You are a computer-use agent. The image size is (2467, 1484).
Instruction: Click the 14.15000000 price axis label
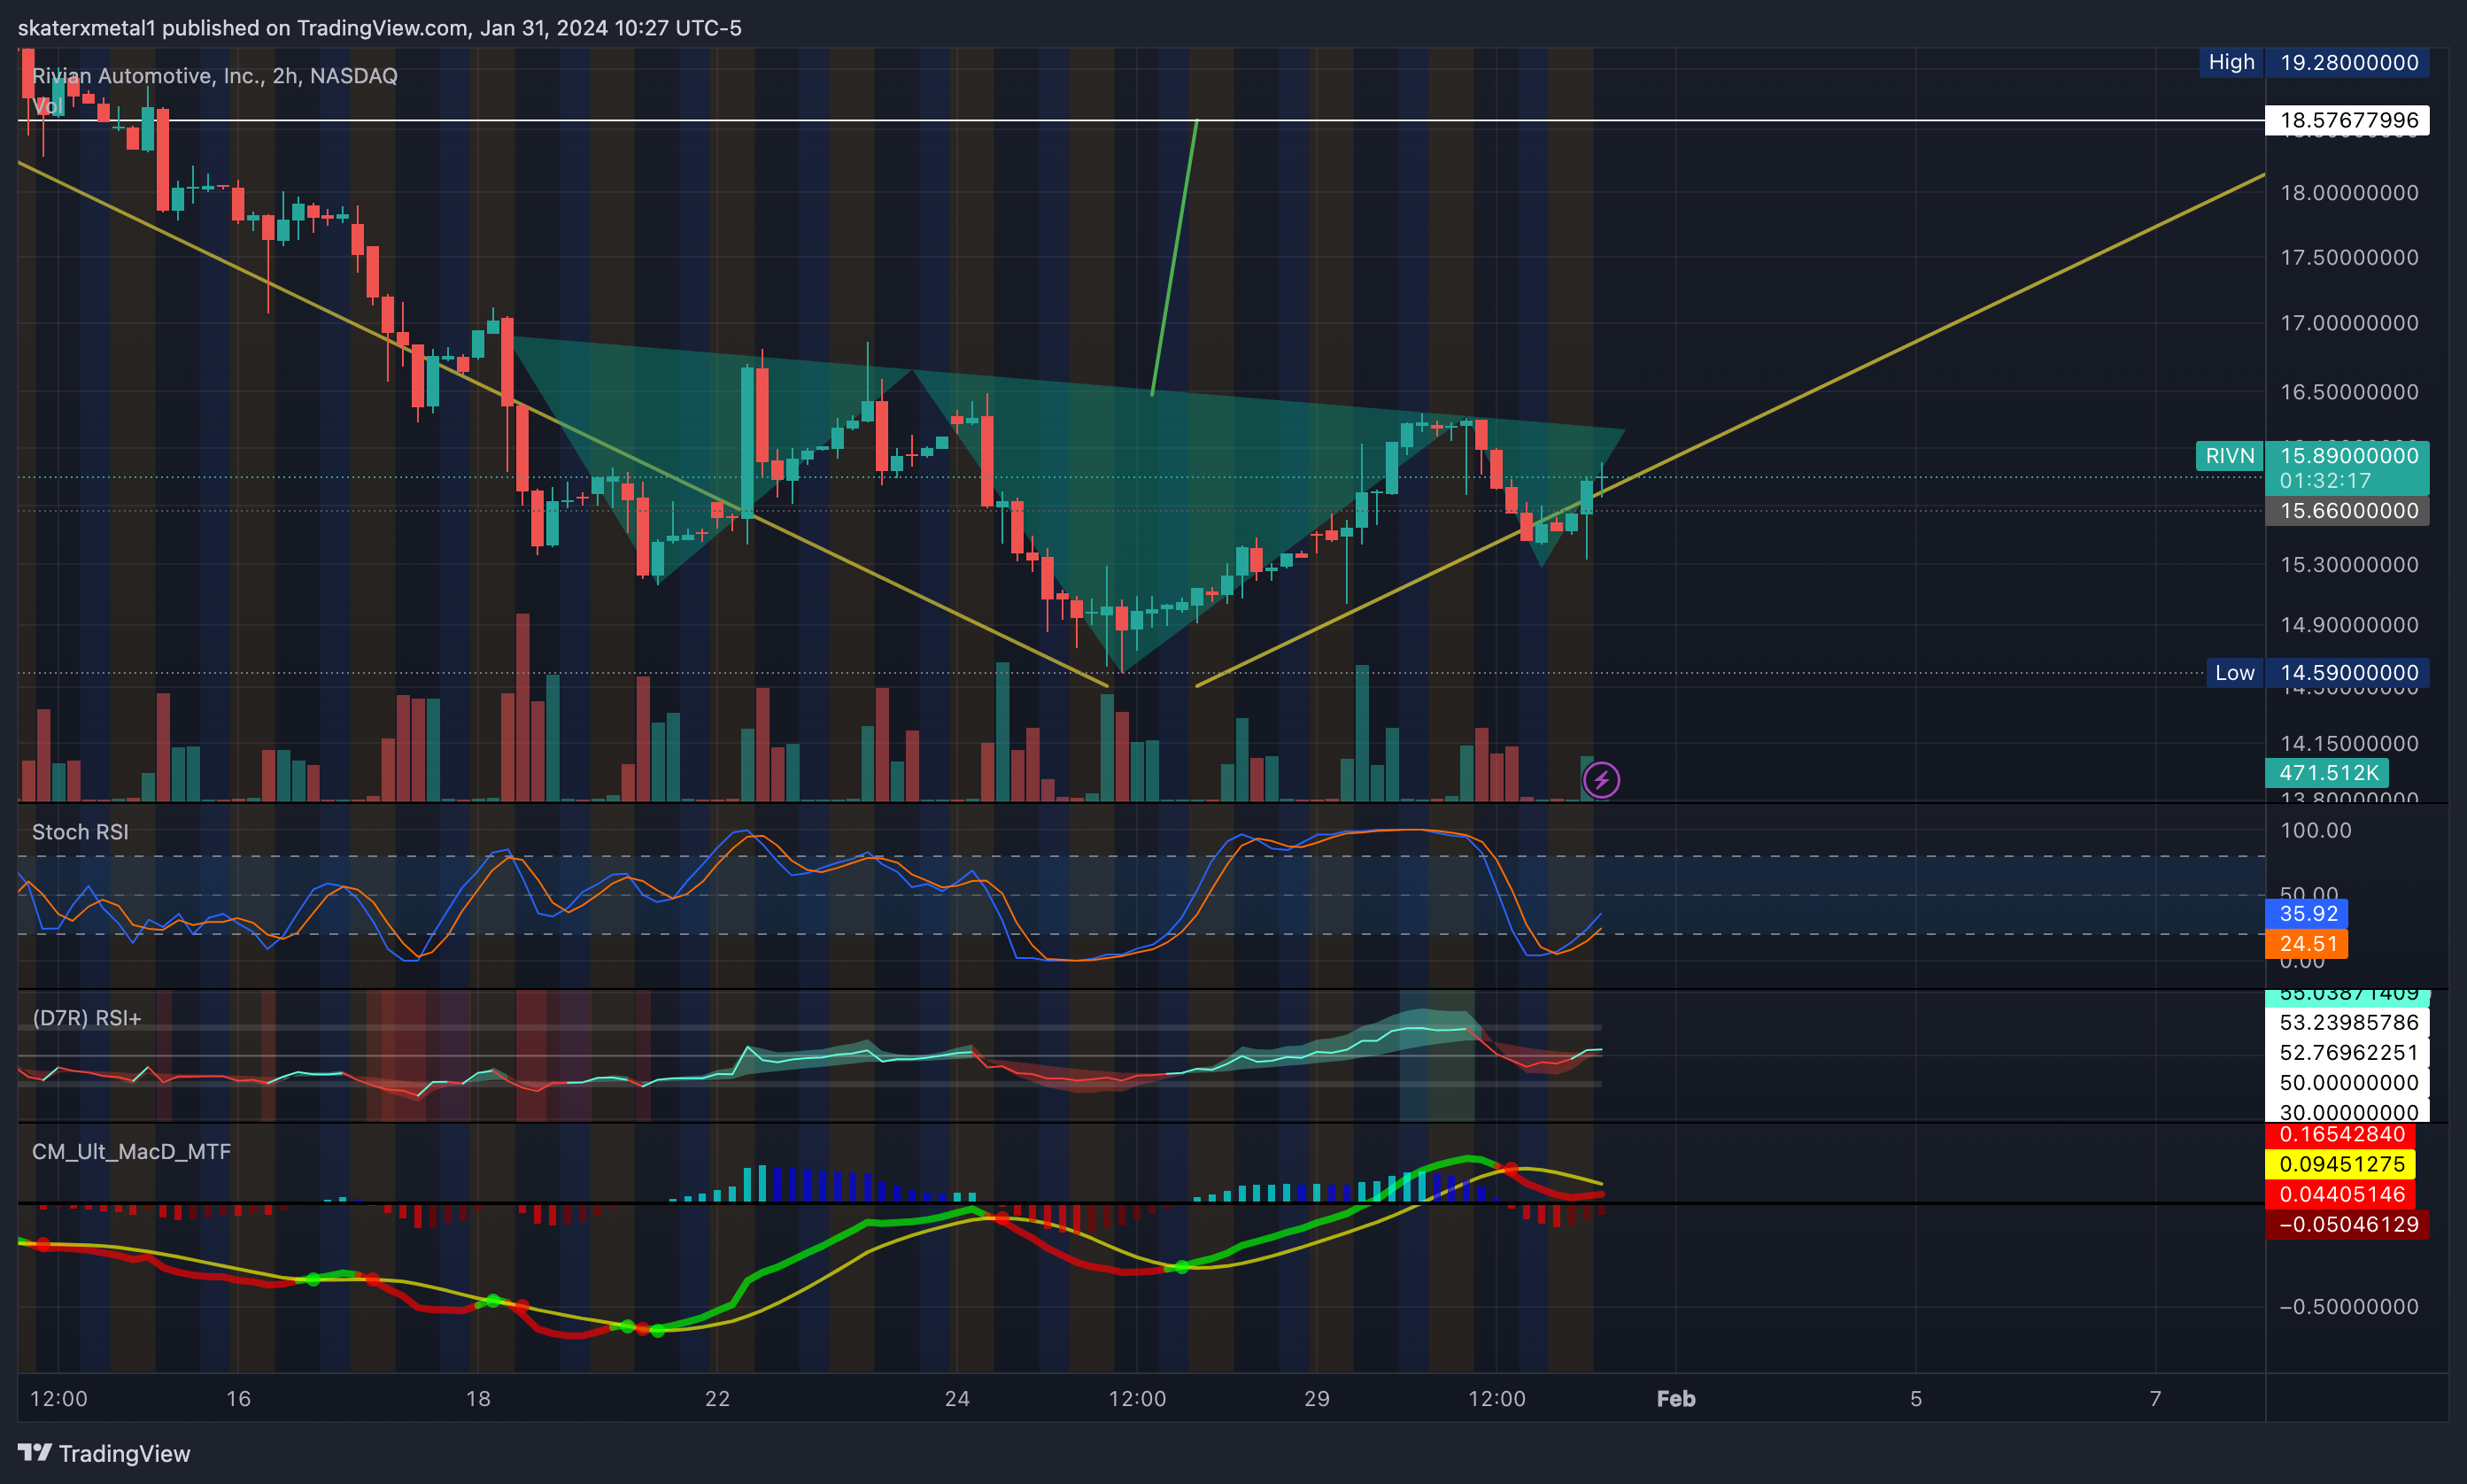pyautogui.click(x=2349, y=744)
